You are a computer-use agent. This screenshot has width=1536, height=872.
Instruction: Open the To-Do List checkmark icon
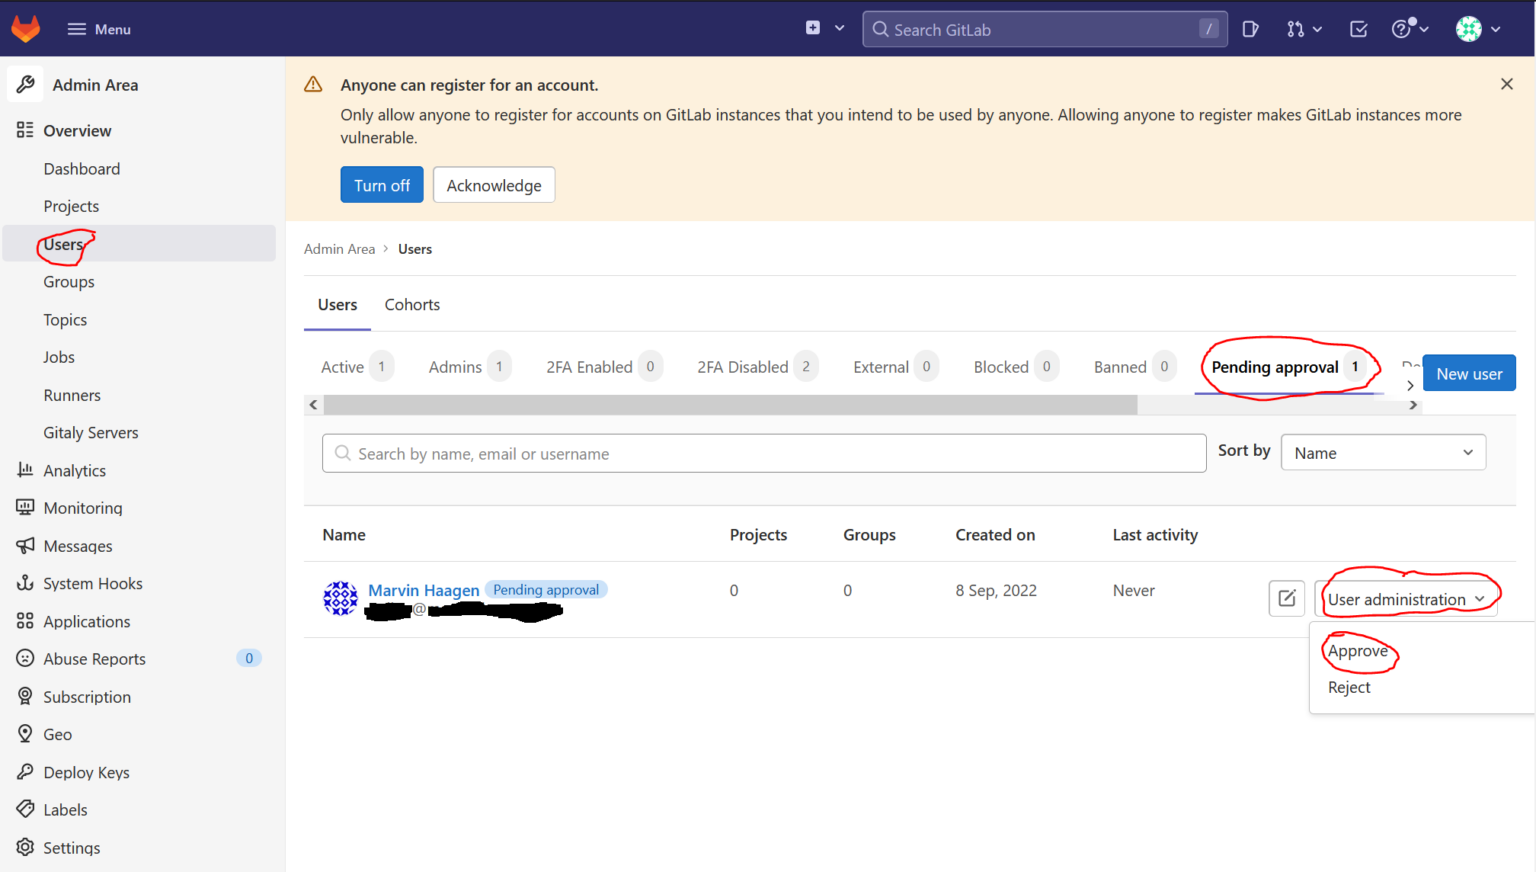click(1358, 29)
